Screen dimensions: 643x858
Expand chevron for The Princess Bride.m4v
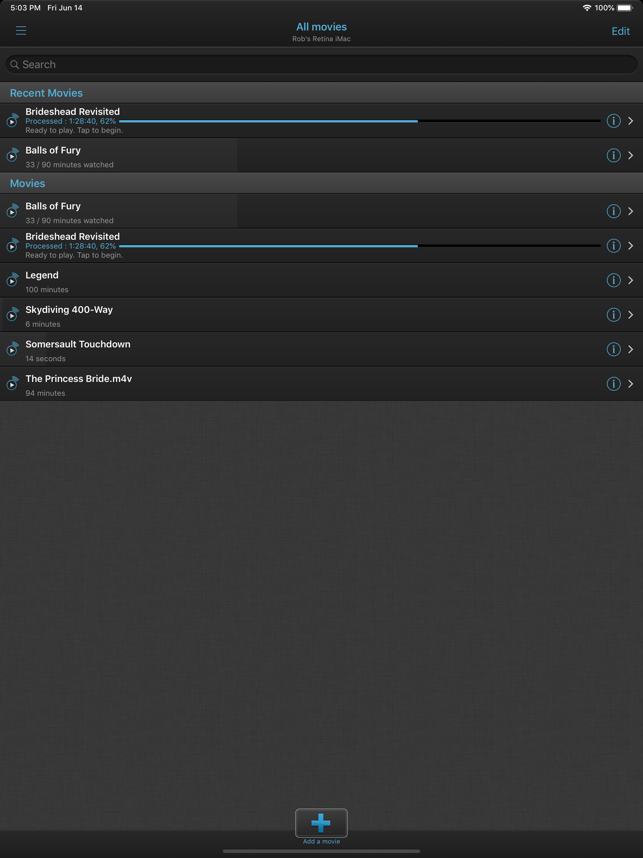tap(631, 384)
